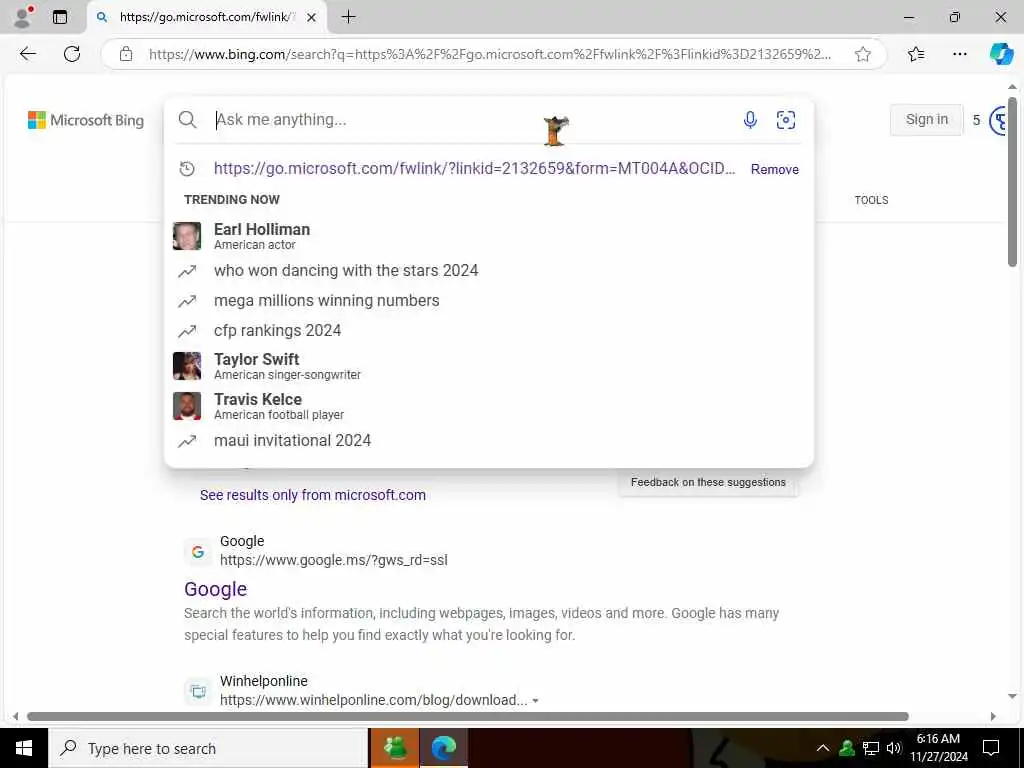Search using an image icon

pos(786,120)
